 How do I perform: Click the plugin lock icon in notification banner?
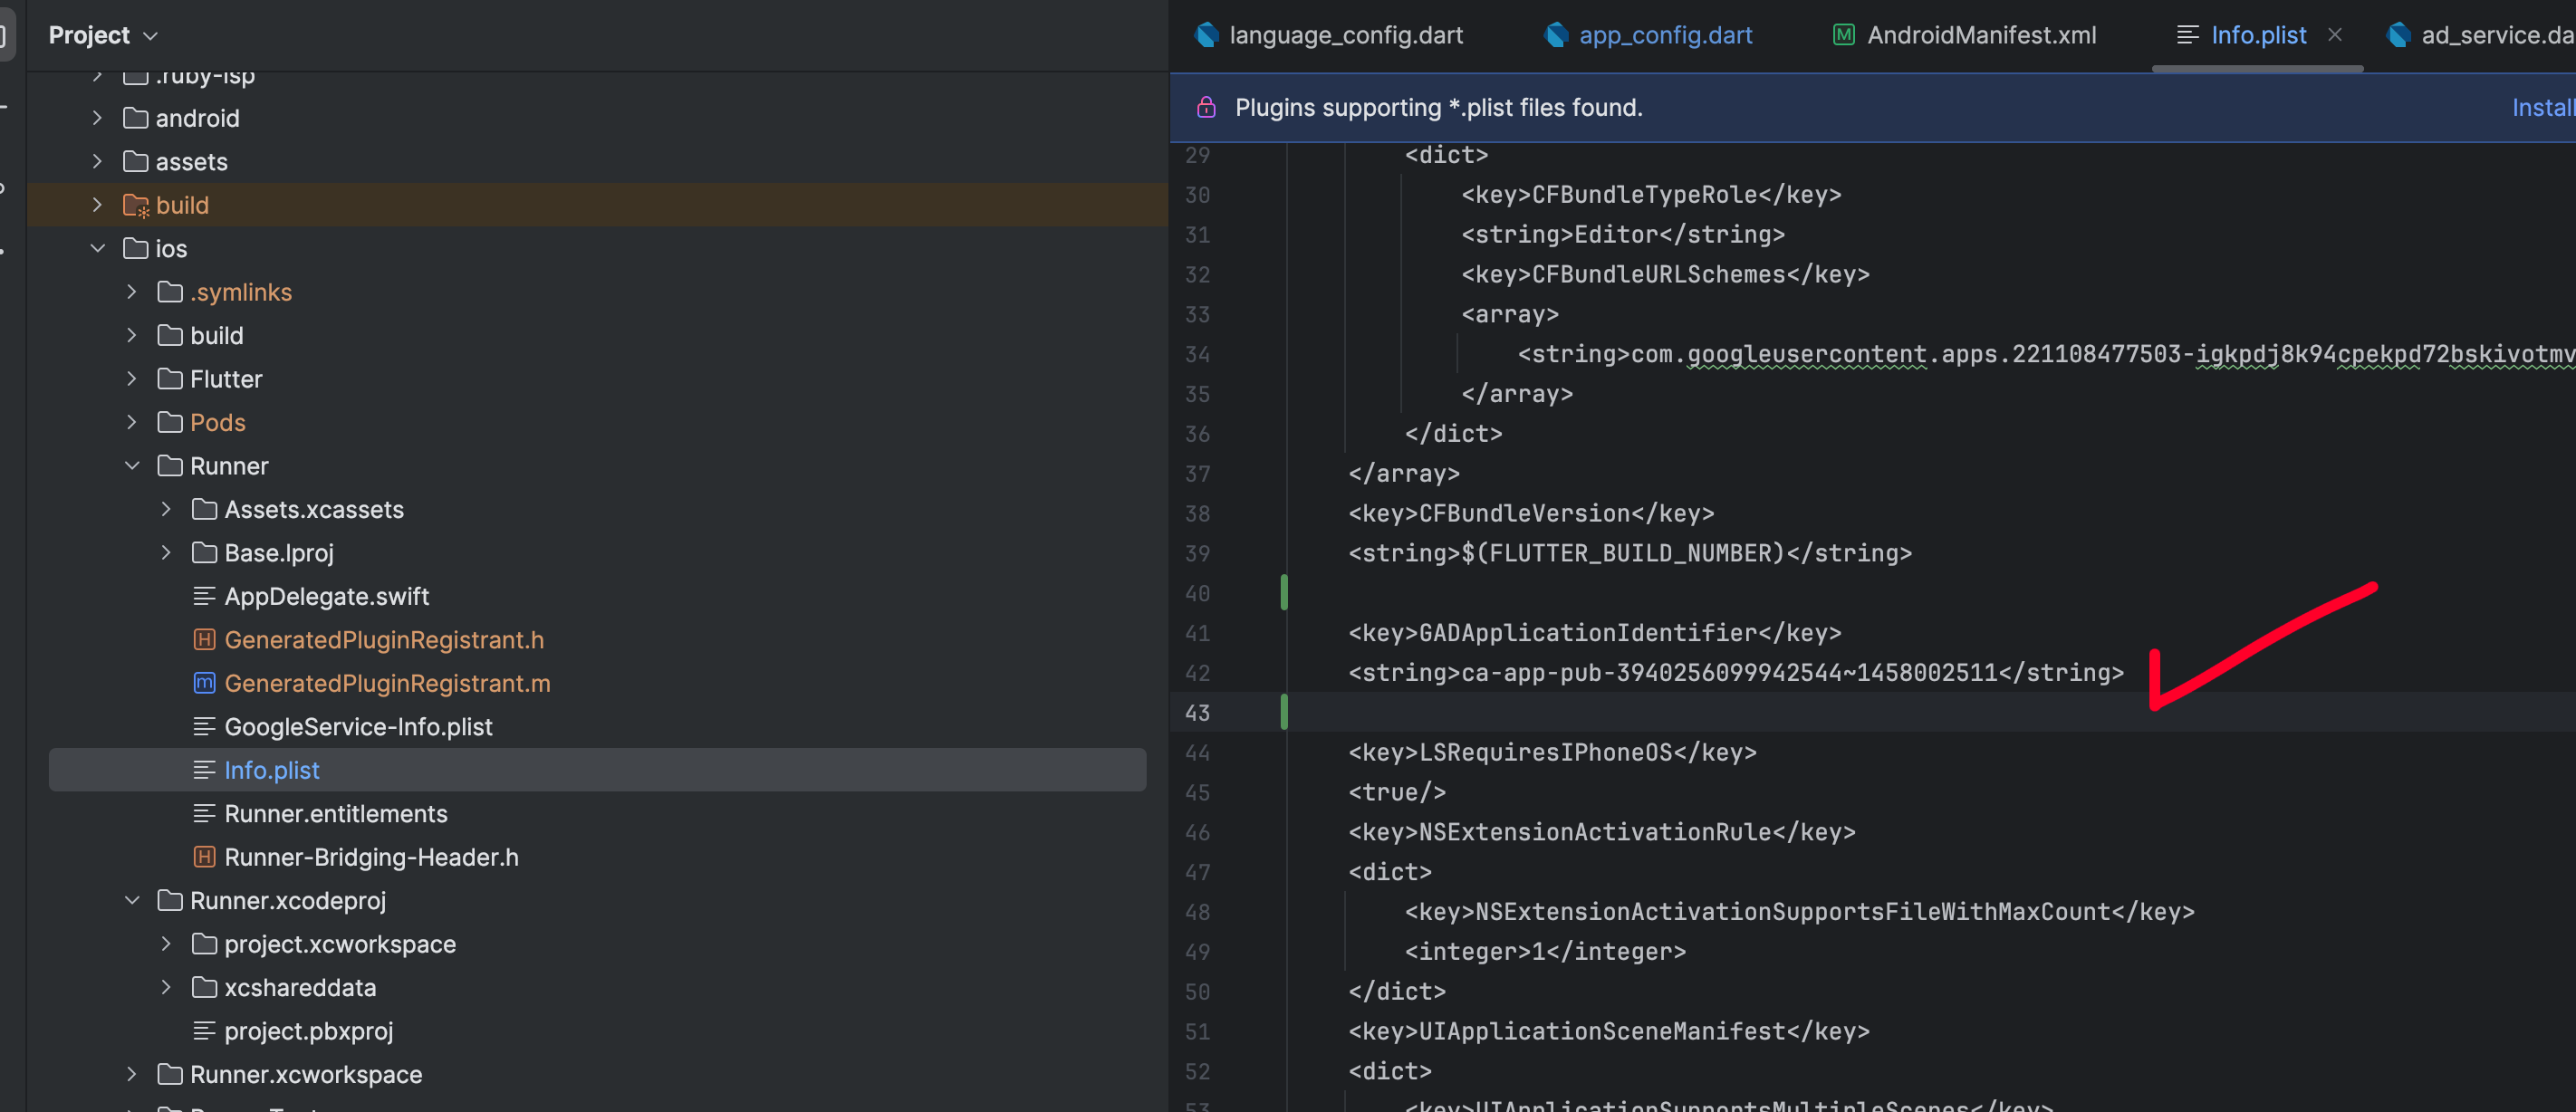1206,107
